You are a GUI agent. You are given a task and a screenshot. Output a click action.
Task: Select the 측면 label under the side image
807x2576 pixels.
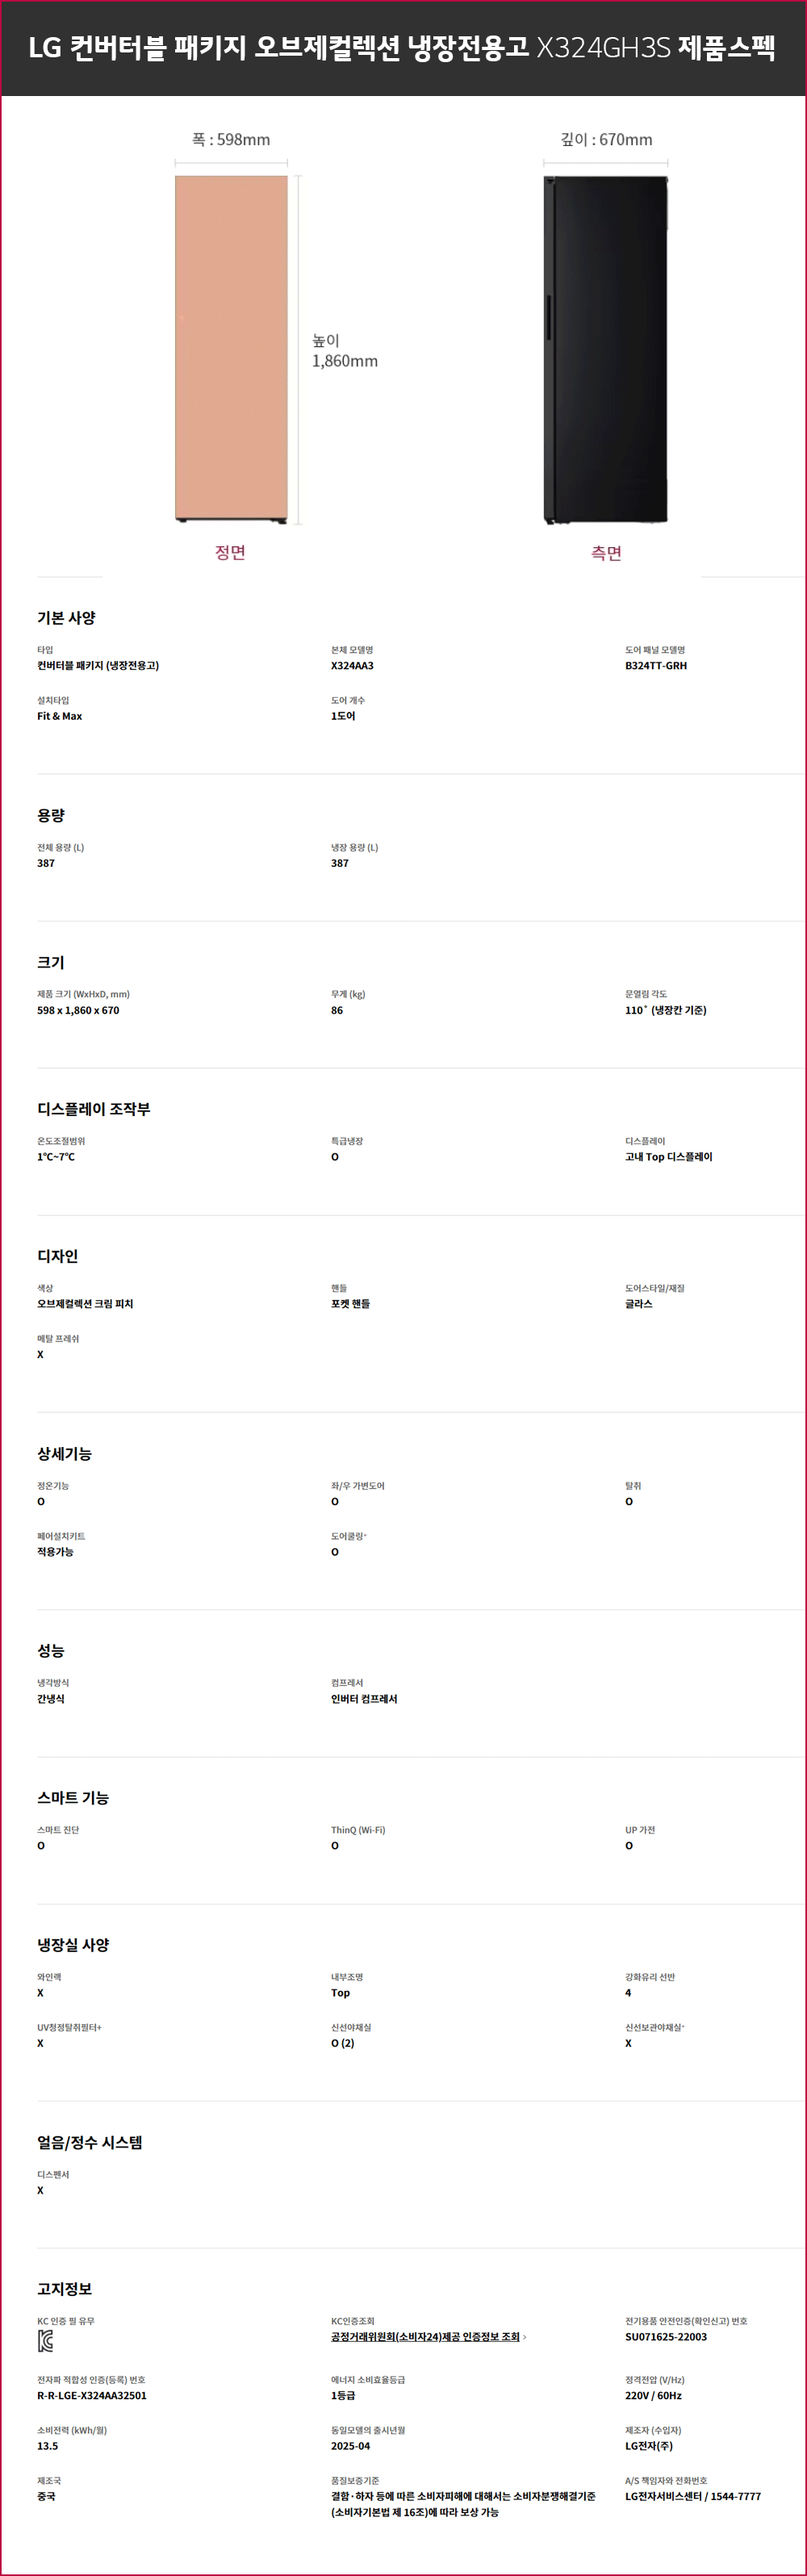click(606, 553)
